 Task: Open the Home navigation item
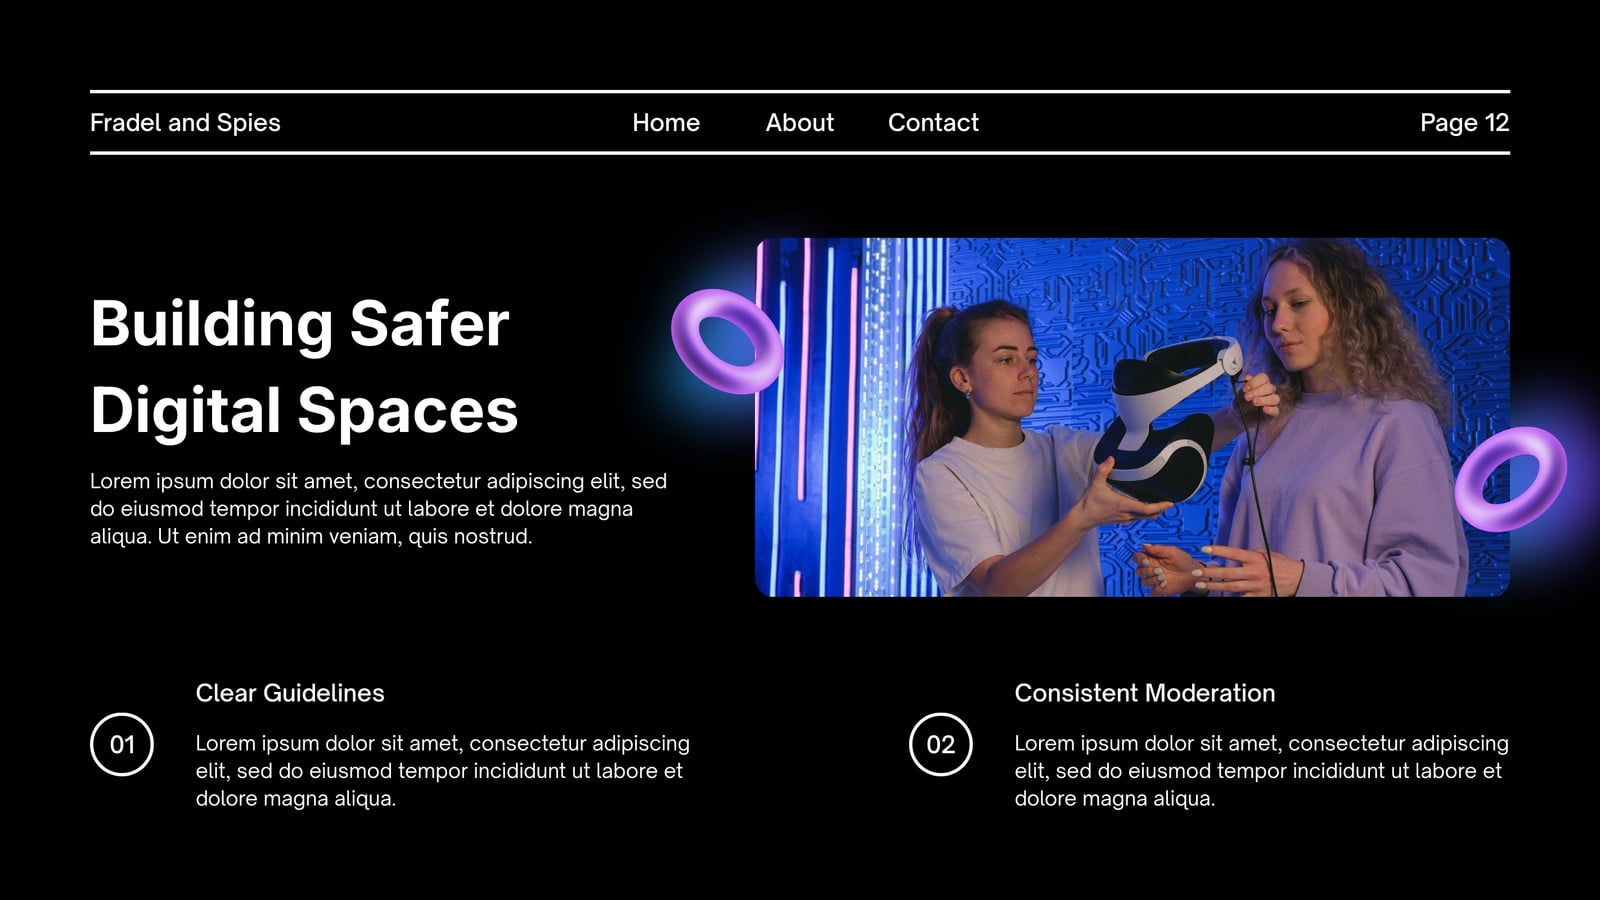666,122
